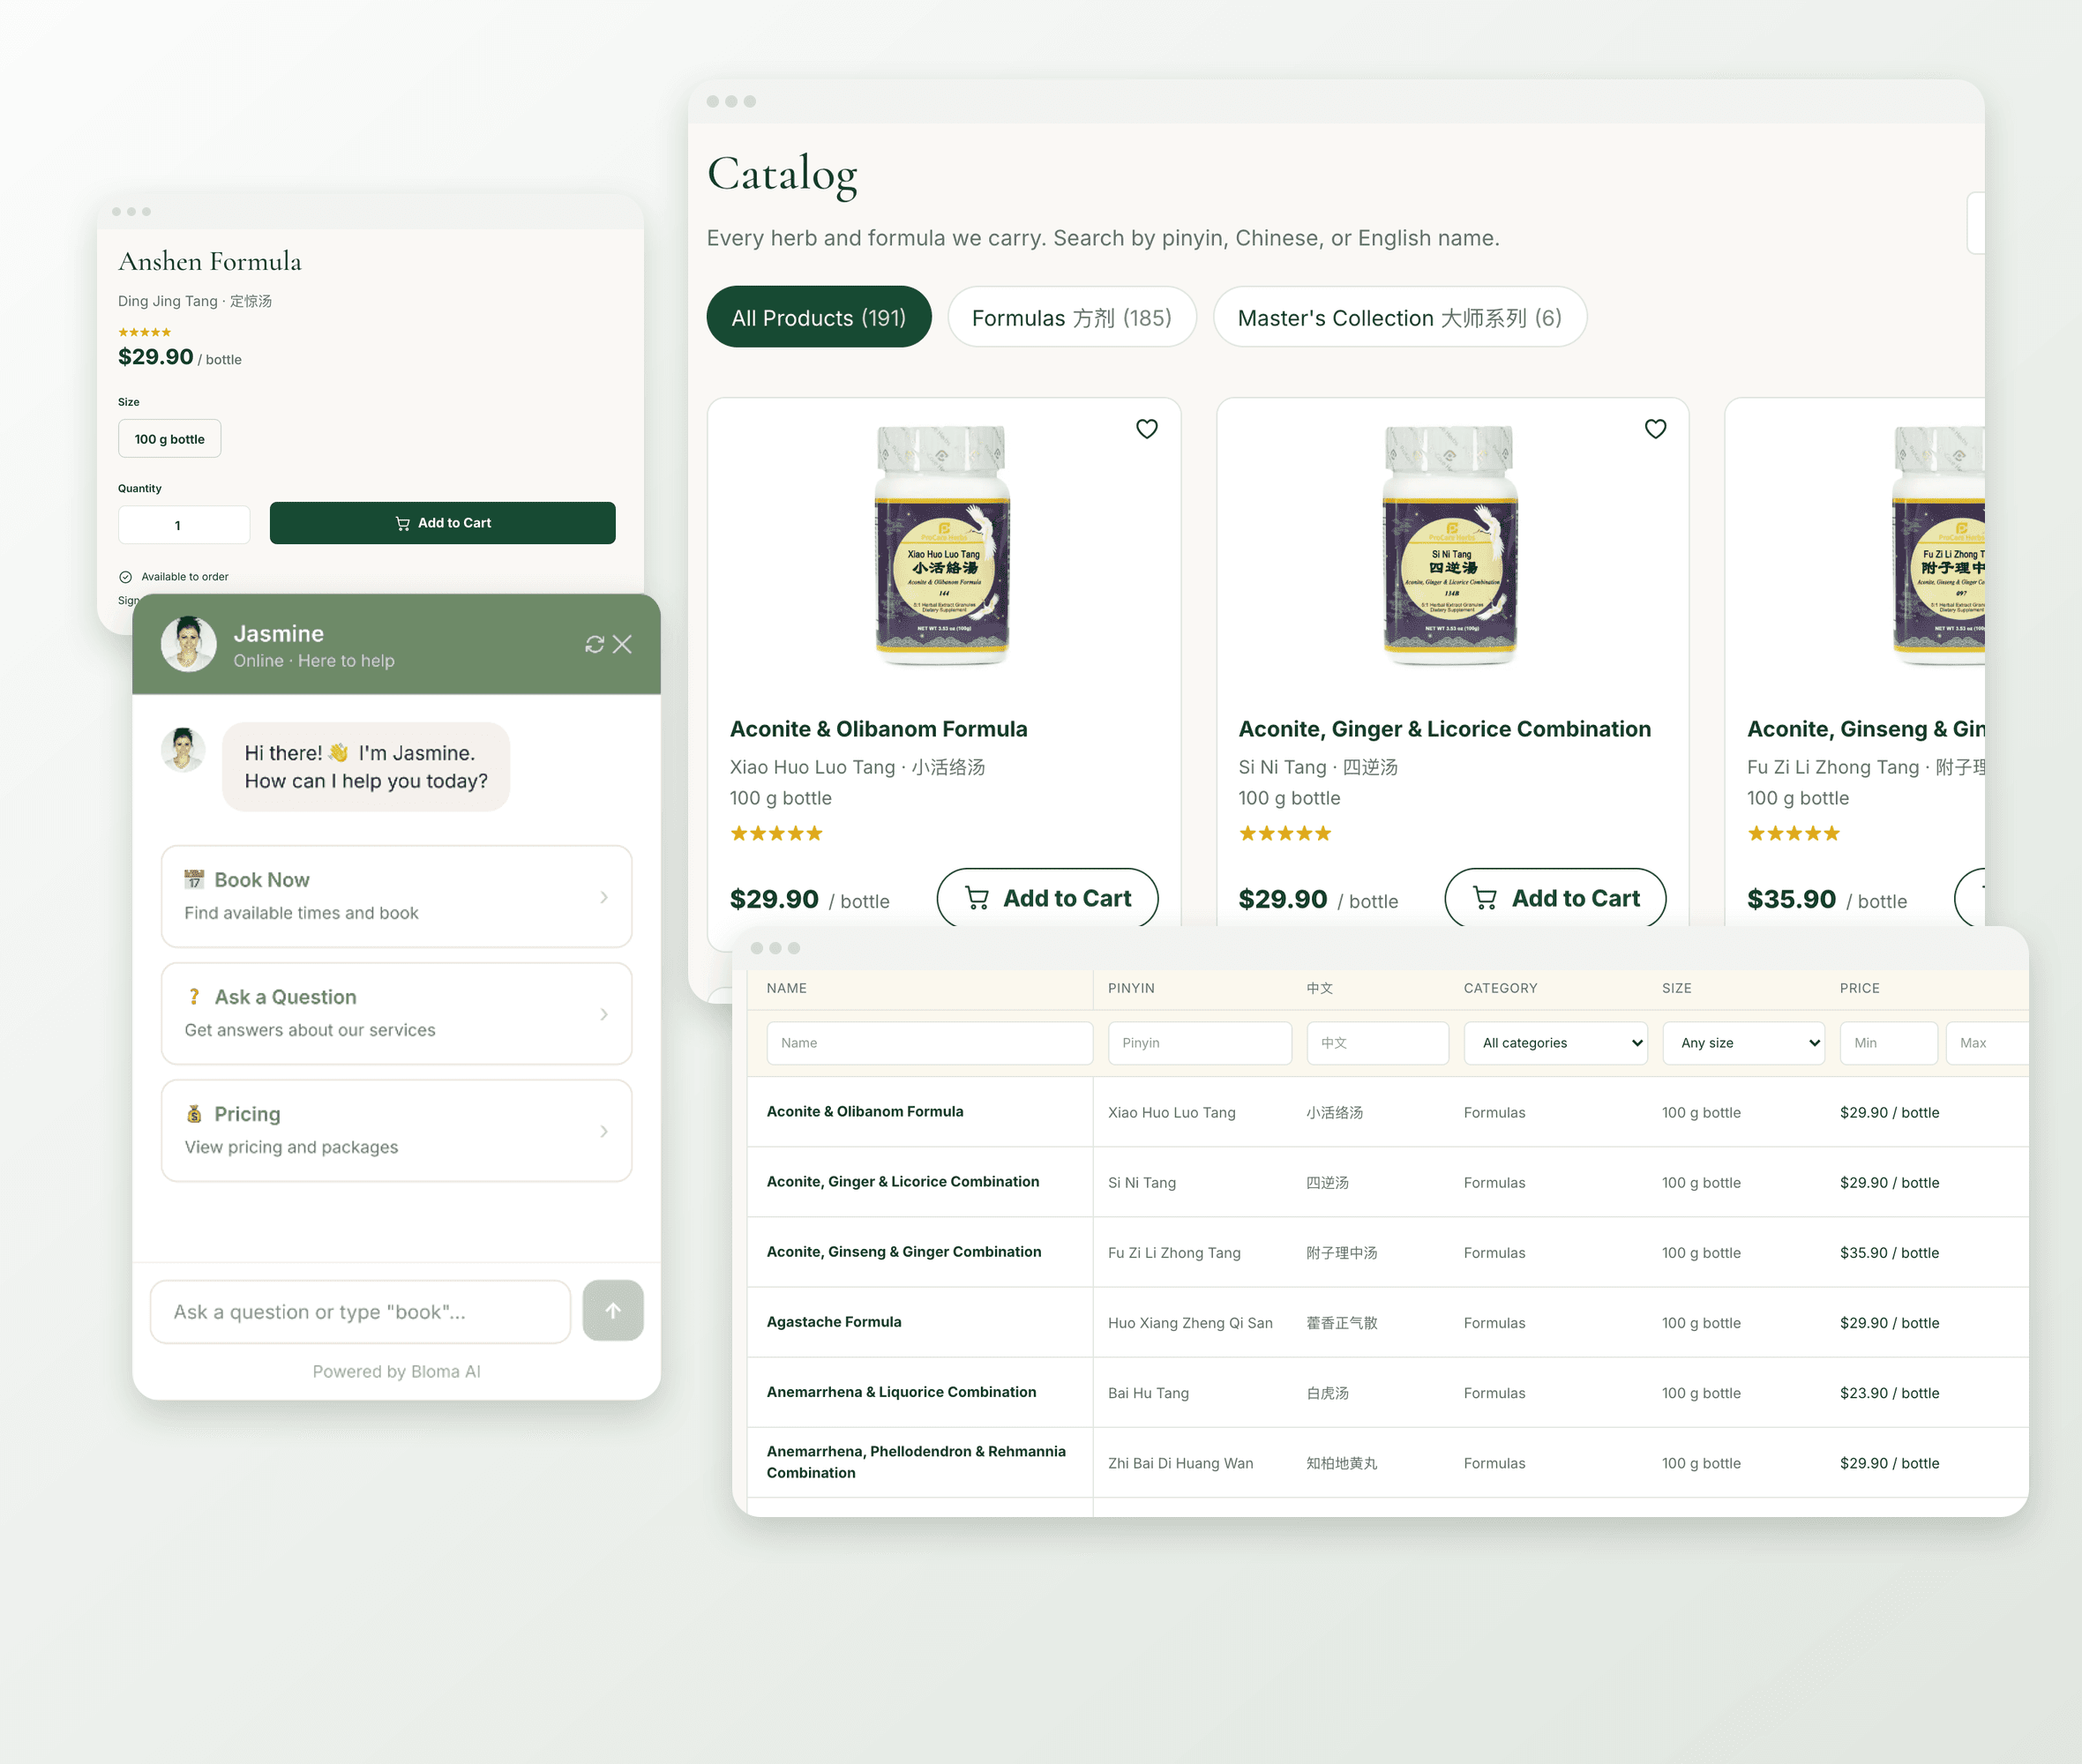Open the Any size dropdown
Image resolution: width=2082 pixels, height=1764 pixels.
coord(1743,1043)
